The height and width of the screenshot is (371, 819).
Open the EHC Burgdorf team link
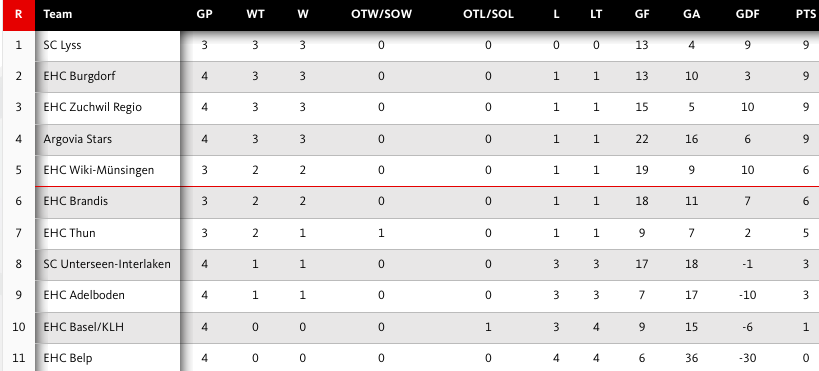[79, 76]
